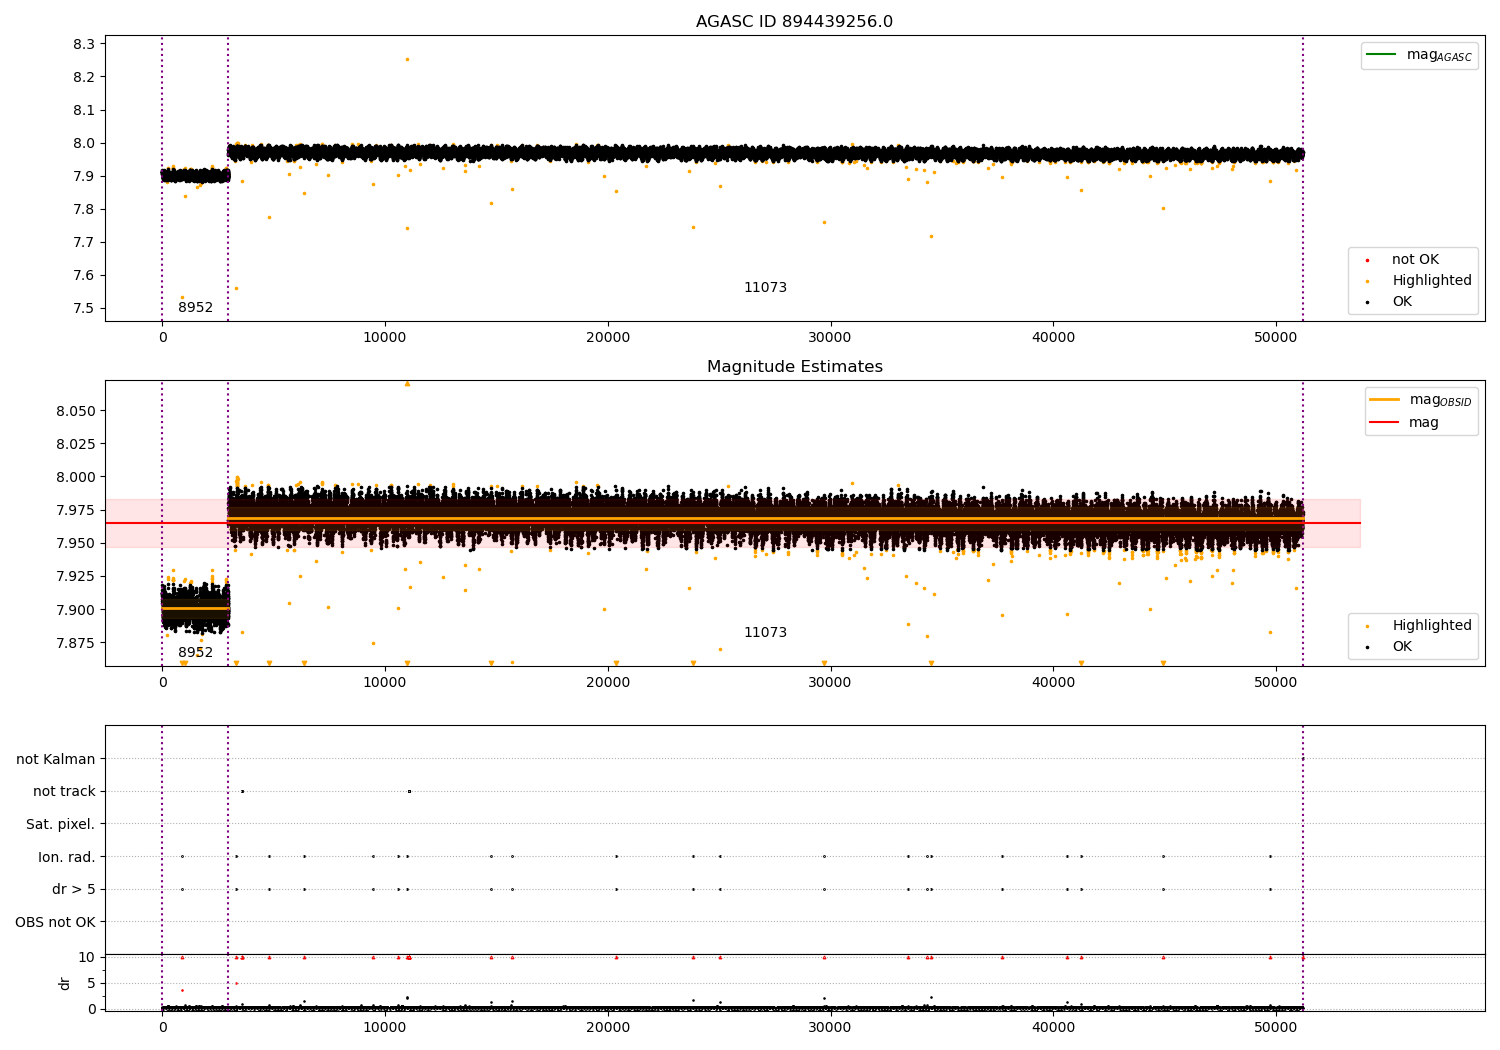Click the 8.0 y-axis tick label
Image resolution: width=1500 pixels, height=1050 pixels.
pyautogui.click(x=84, y=143)
